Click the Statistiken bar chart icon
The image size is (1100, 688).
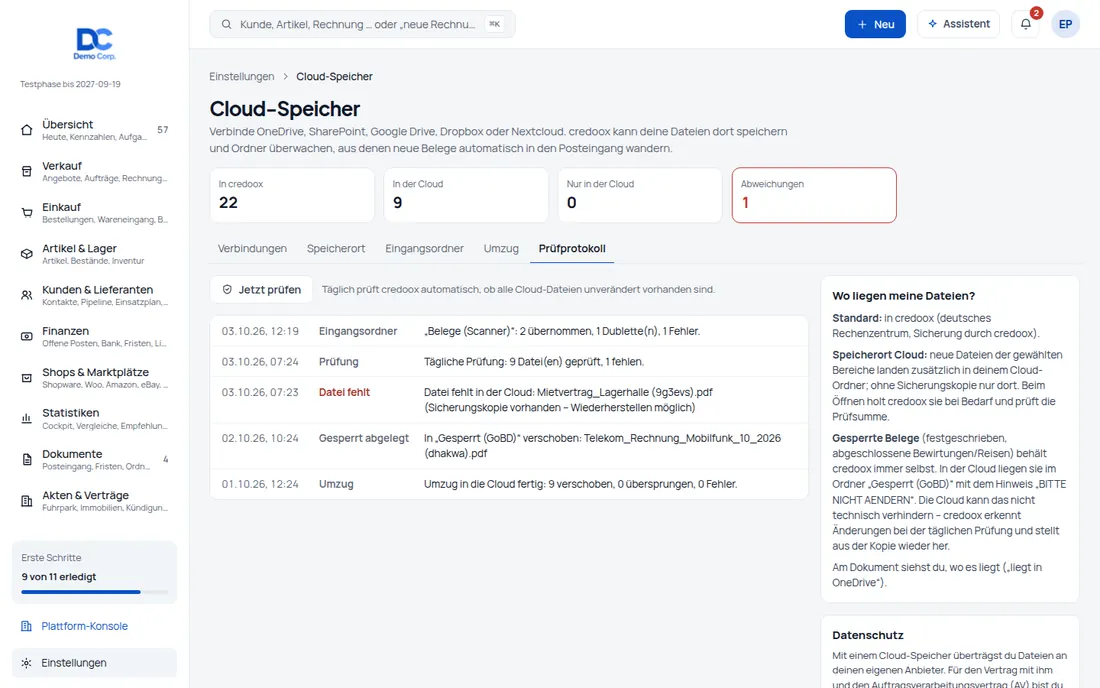pos(27,419)
